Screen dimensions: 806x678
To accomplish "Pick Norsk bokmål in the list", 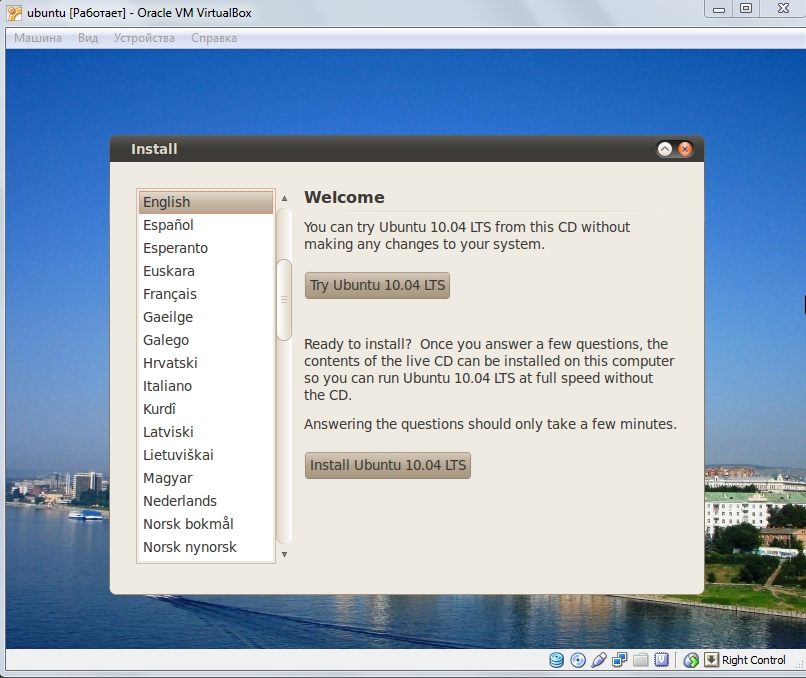I will (x=206, y=524).
